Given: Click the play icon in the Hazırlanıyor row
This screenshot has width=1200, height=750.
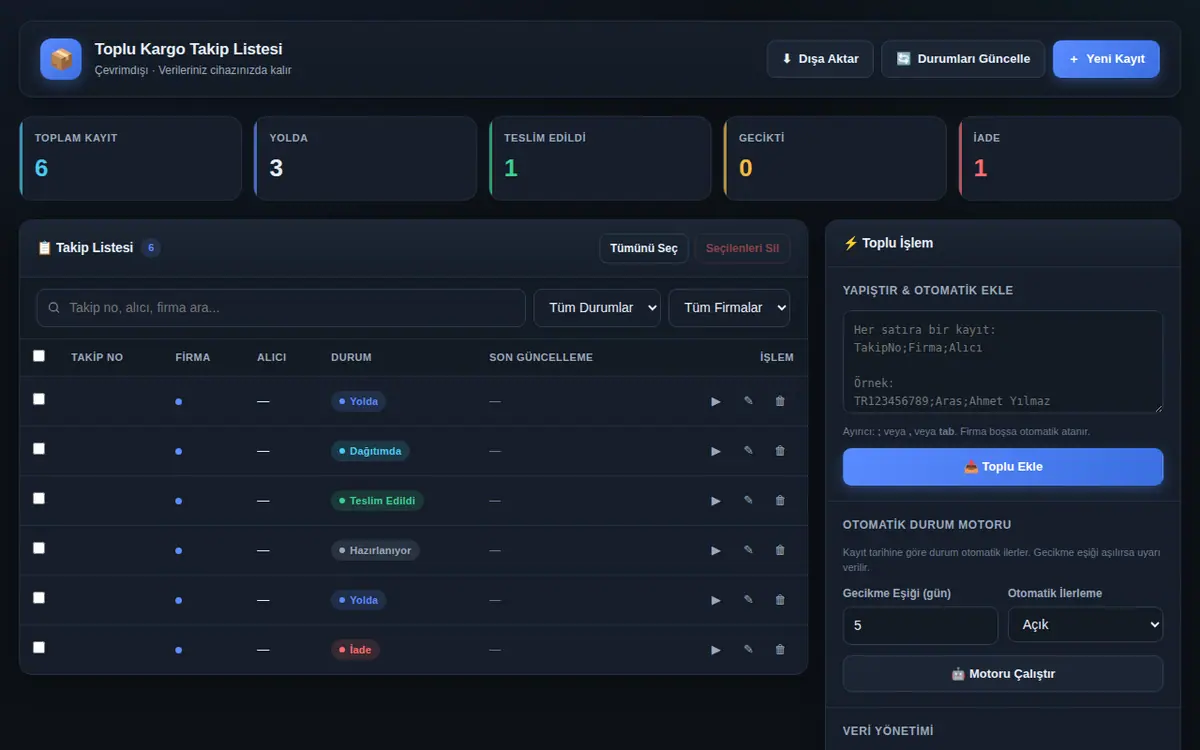Looking at the screenshot, I should [x=716, y=550].
